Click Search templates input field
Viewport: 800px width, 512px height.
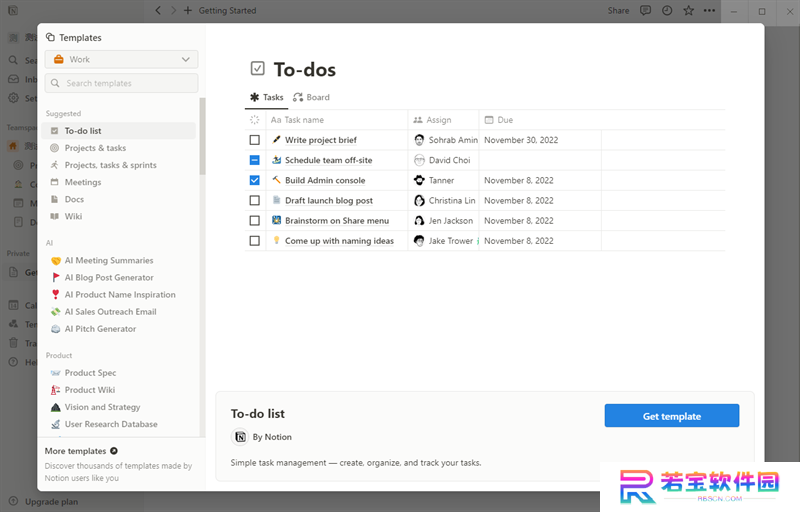point(121,83)
